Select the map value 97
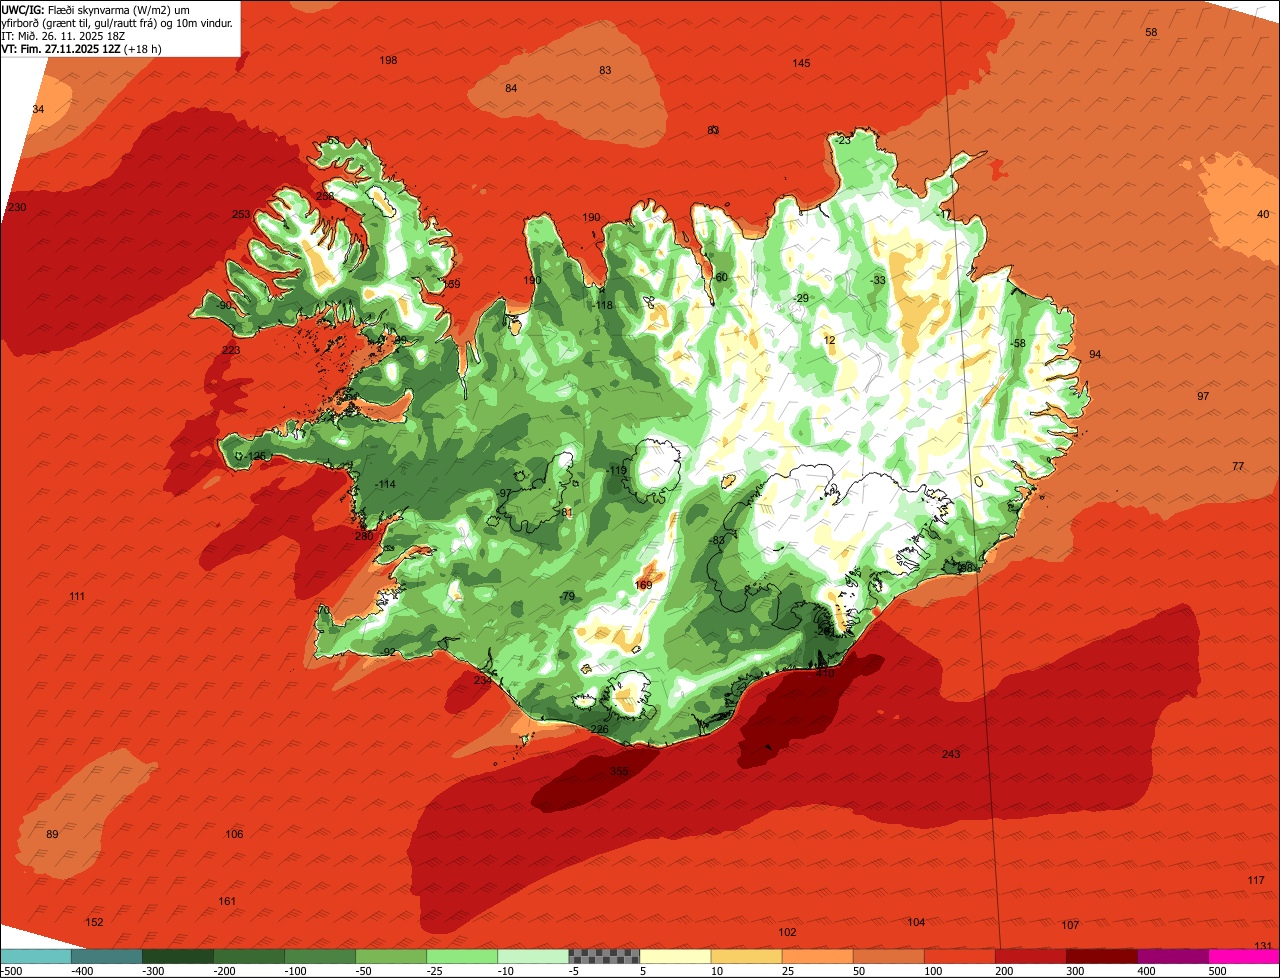The width and height of the screenshot is (1280, 978). (x=1203, y=397)
